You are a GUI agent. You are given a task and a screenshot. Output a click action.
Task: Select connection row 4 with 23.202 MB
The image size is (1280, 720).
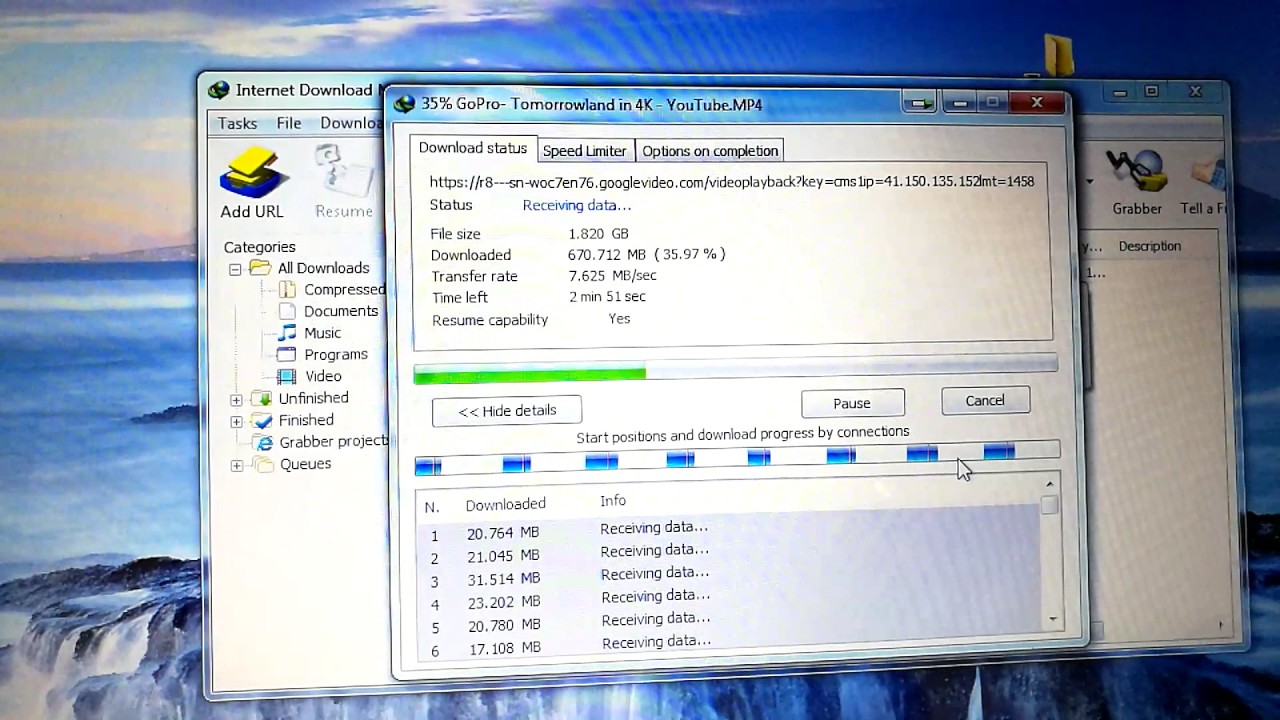click(728, 599)
